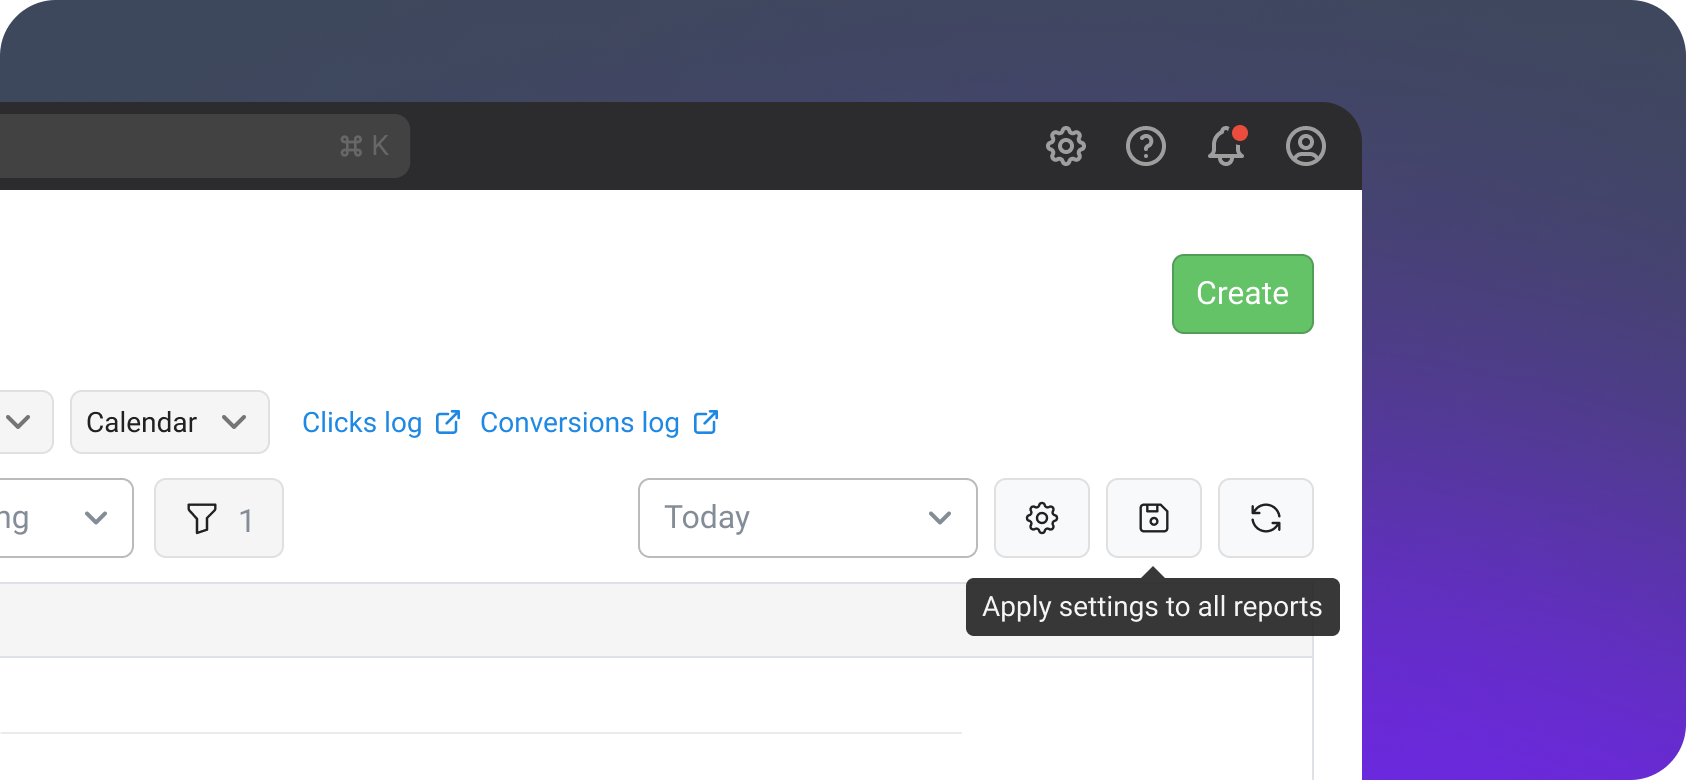Screen dimensions: 1686x780
Task: Expand the partially visible dropdown ending in 'ng'
Action: 66,518
